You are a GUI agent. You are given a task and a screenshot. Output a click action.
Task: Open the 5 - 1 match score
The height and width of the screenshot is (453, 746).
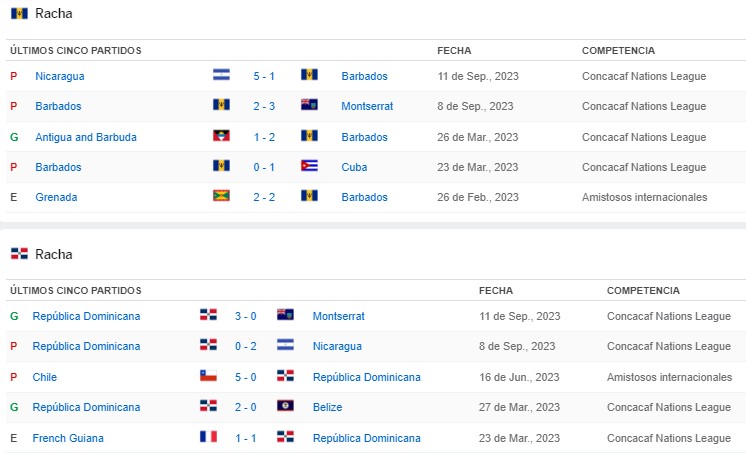pos(265,76)
